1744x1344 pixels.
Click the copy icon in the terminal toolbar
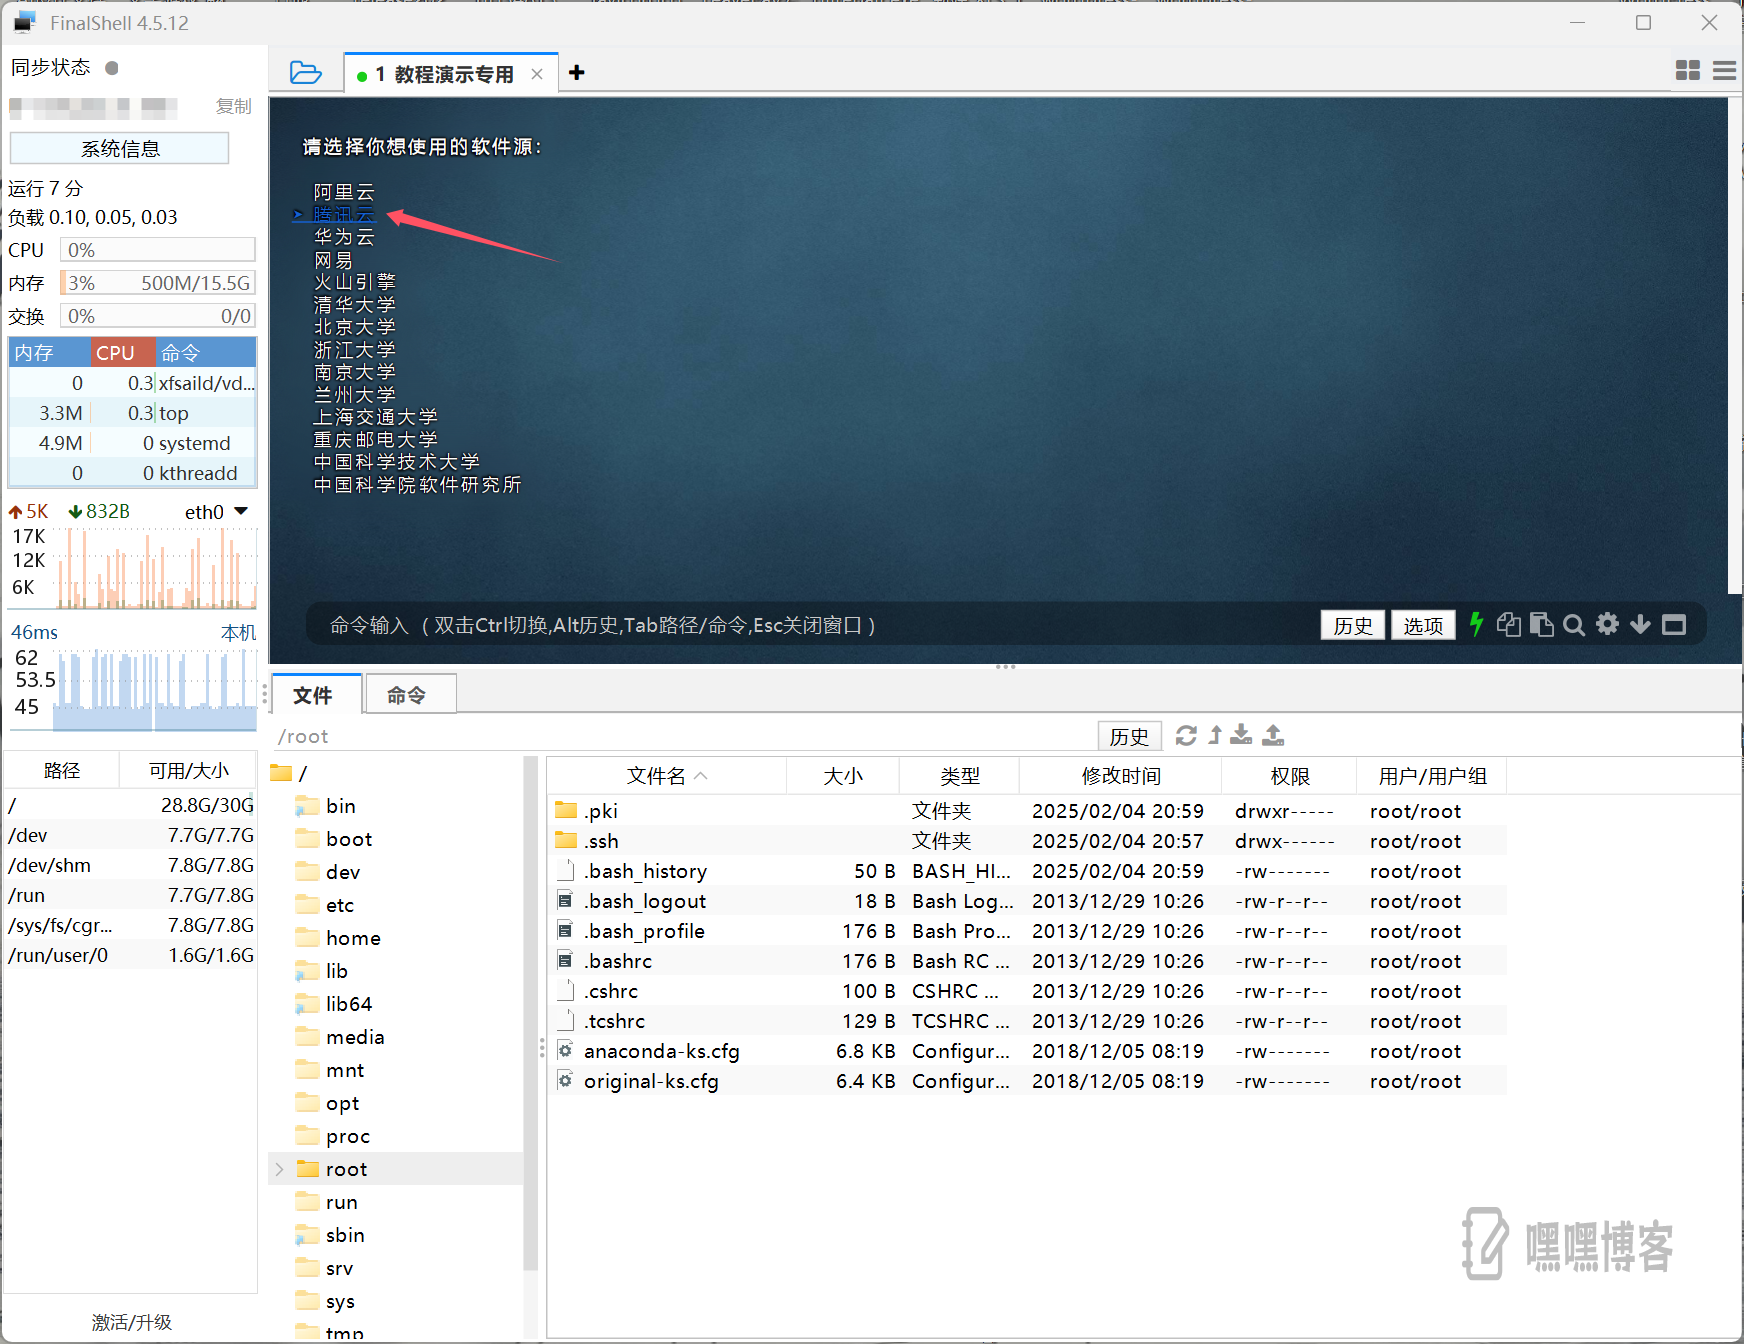click(1509, 625)
